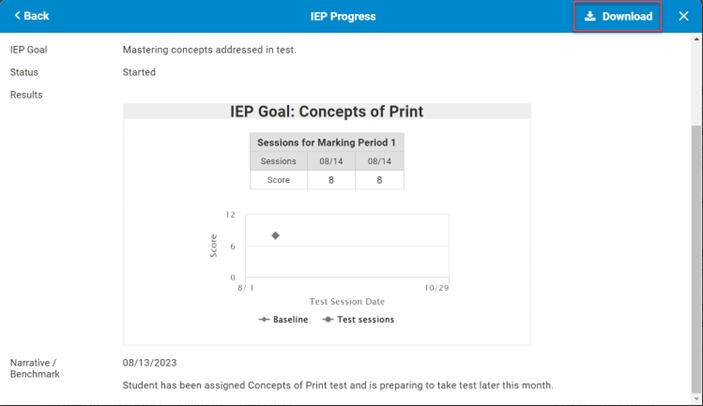703x406 pixels.
Task: Click the IEP Goal: Concepts of Print title
Action: pos(326,111)
